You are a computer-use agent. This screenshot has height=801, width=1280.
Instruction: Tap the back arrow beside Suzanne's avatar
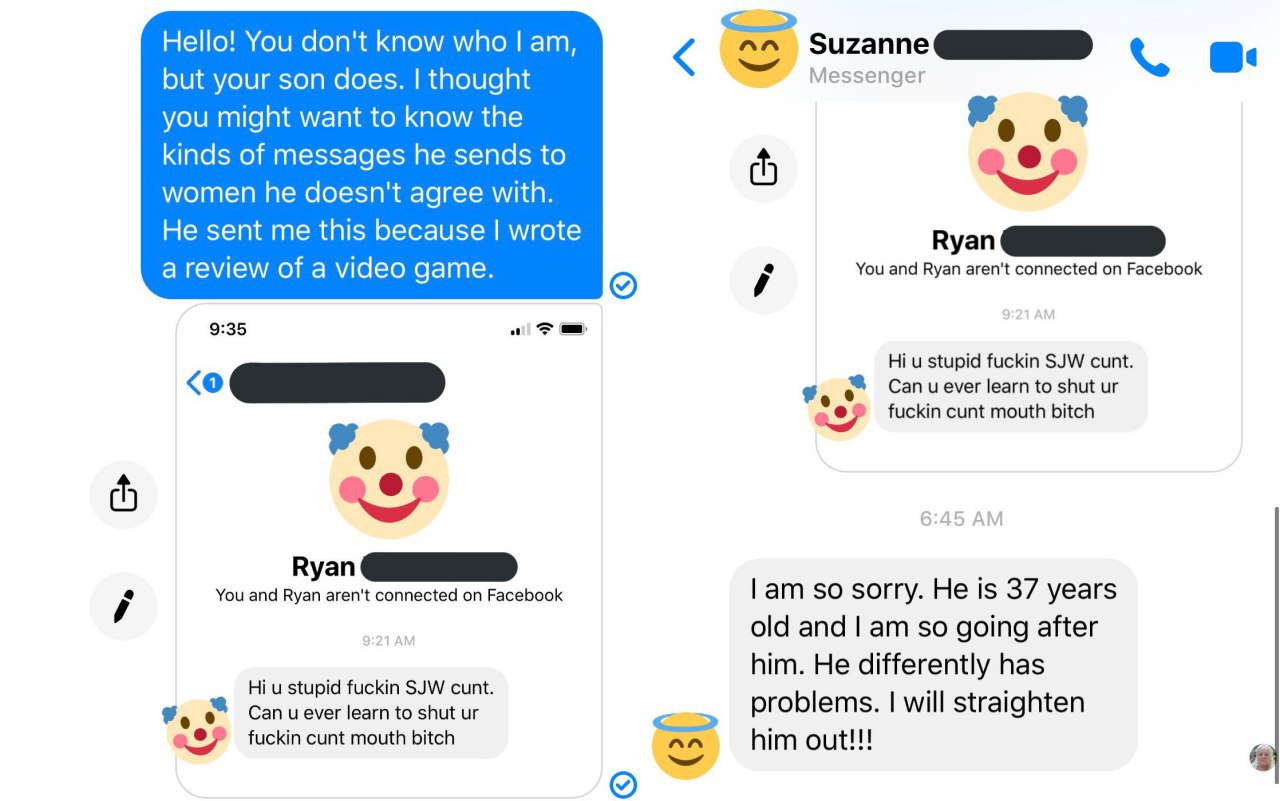[x=684, y=57]
